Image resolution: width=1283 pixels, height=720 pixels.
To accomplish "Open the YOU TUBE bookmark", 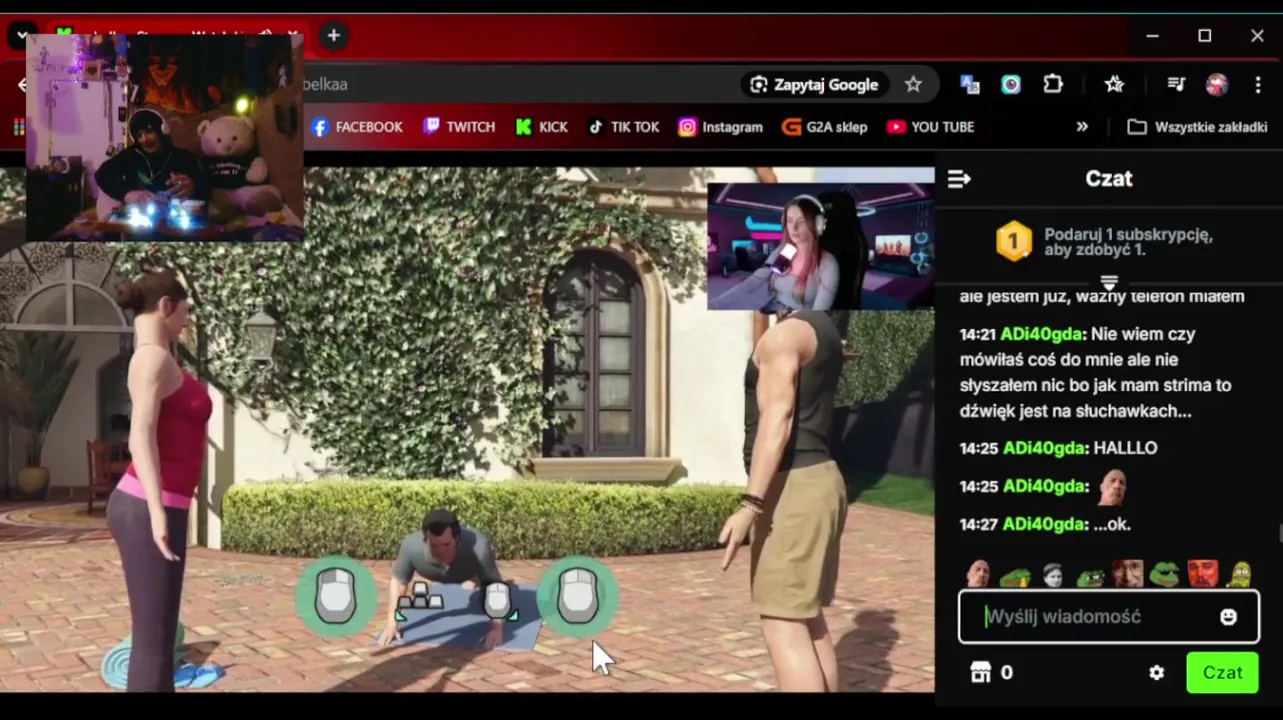I will click(x=930, y=127).
